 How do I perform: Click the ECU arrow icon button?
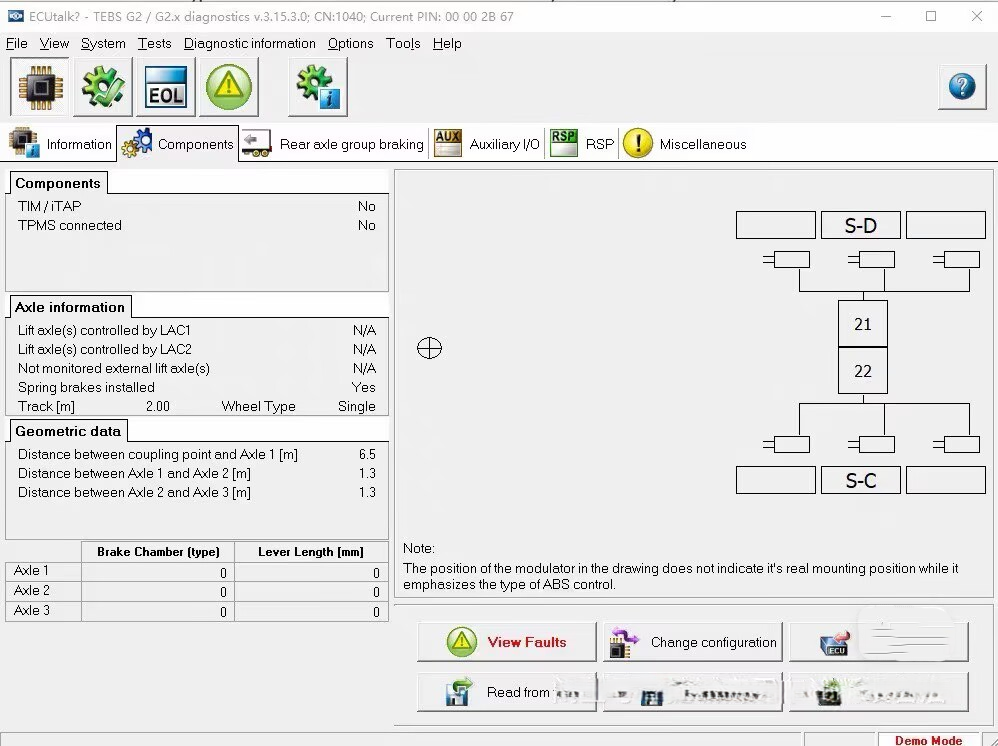(878, 642)
